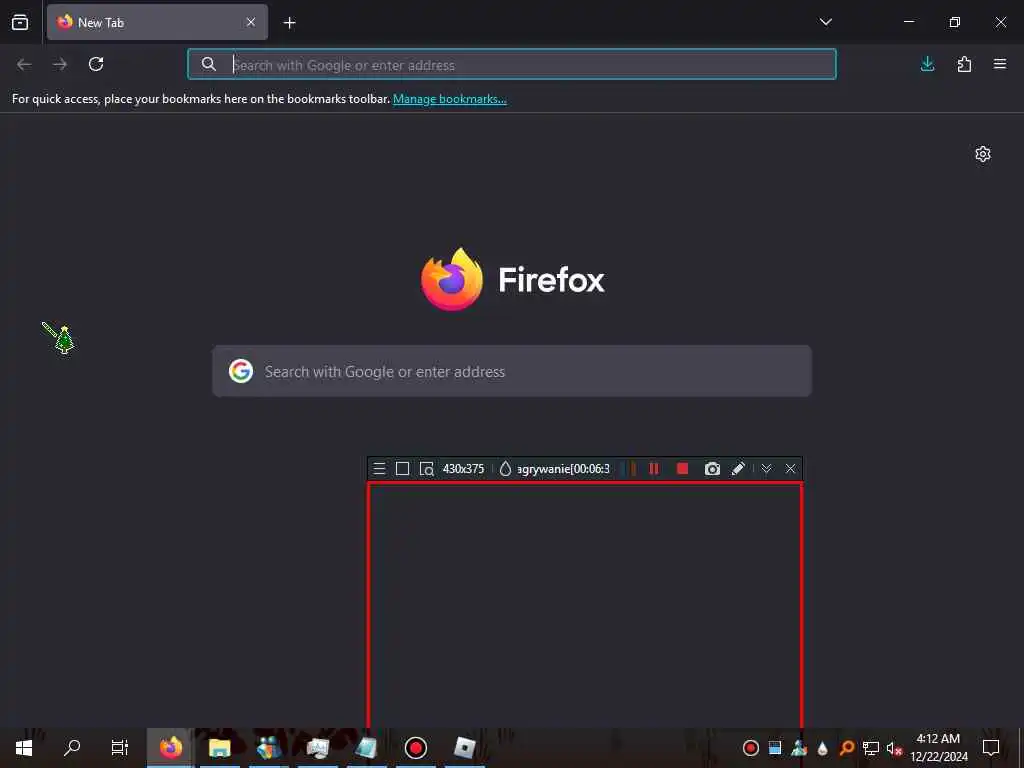Screen dimensions: 1024x768
Task: Go forward one page
Action: (60, 64)
